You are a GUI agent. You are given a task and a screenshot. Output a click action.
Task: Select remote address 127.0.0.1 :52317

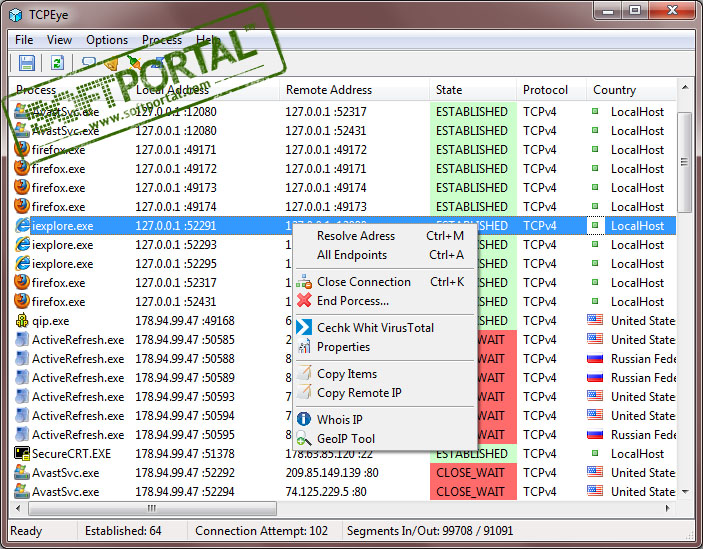click(325, 111)
